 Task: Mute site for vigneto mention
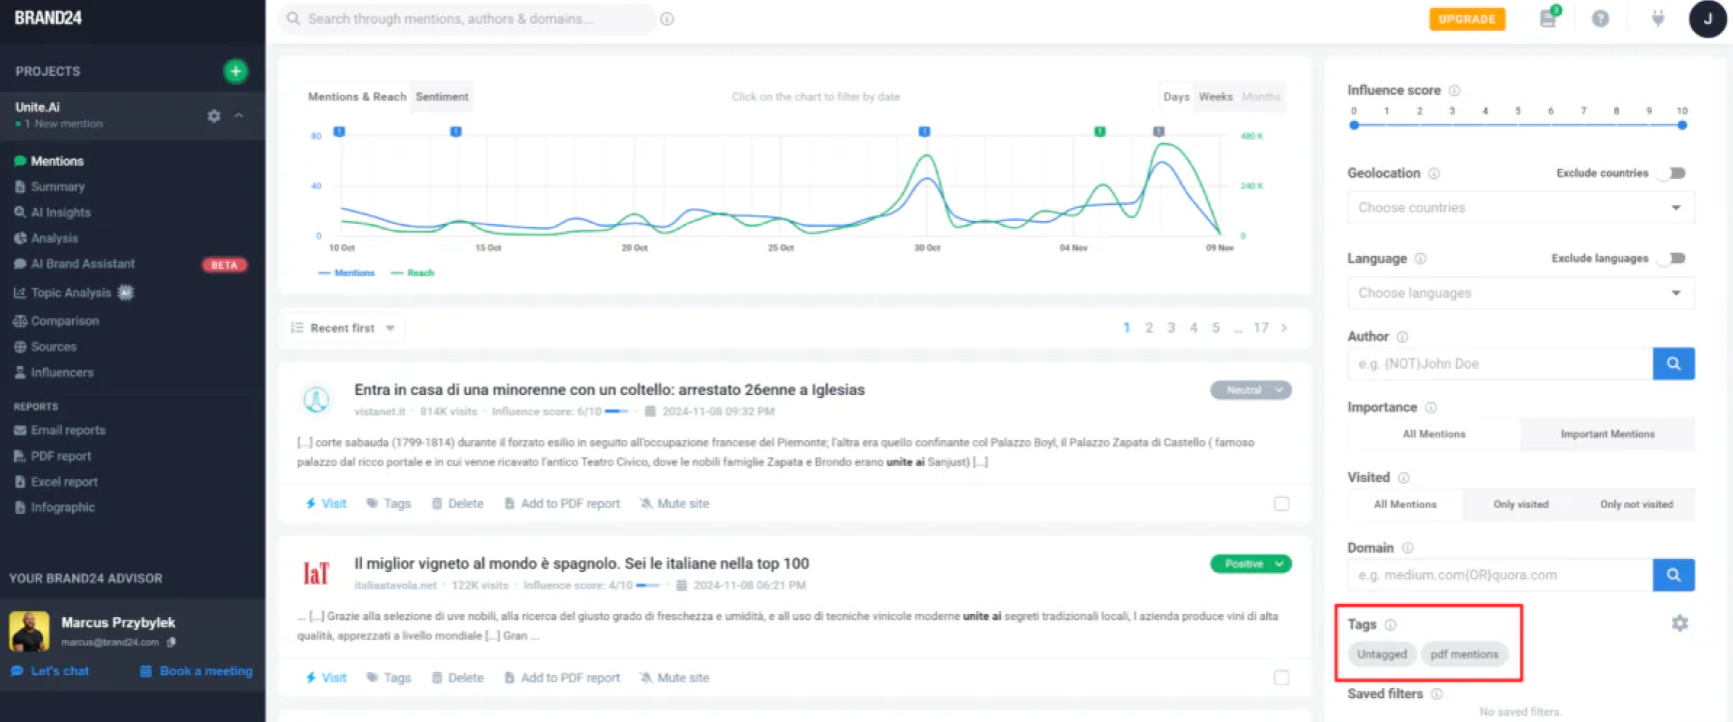(674, 678)
